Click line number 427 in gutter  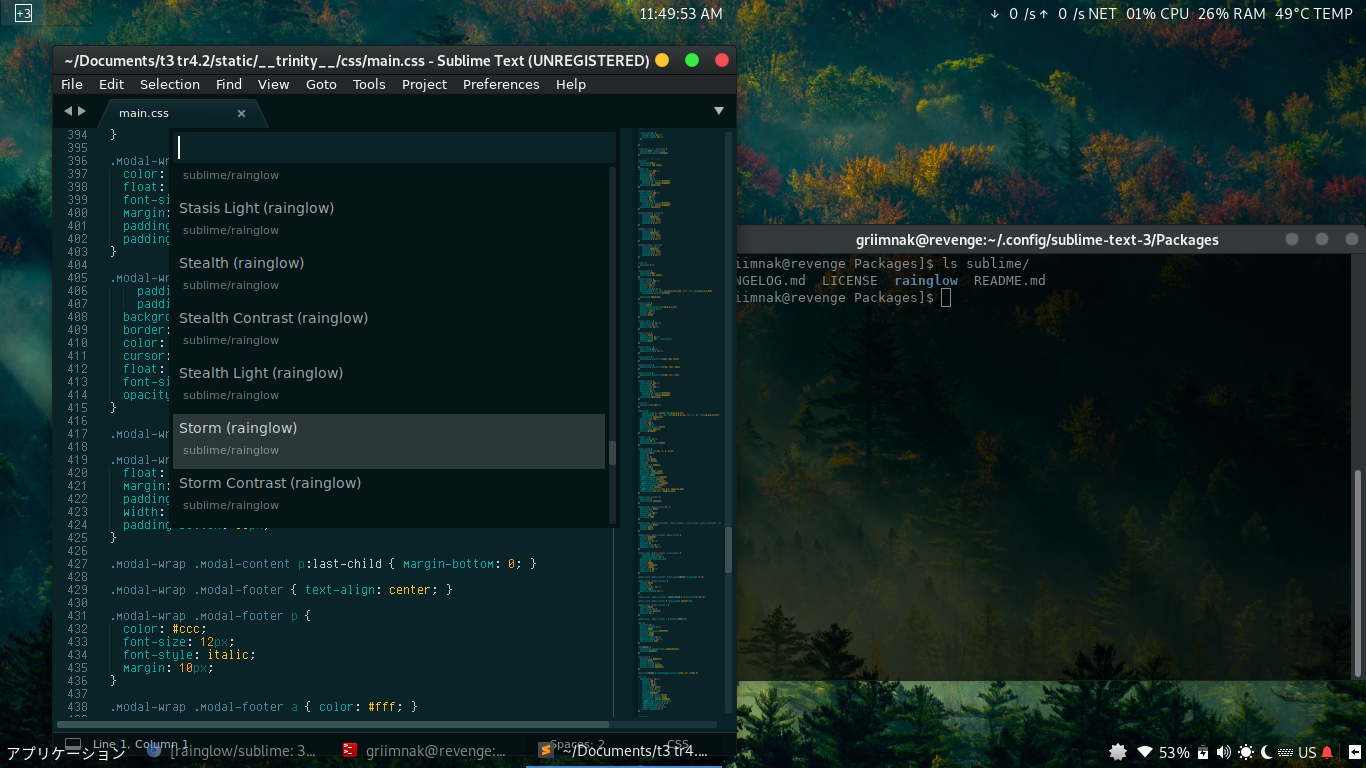[x=77, y=564]
